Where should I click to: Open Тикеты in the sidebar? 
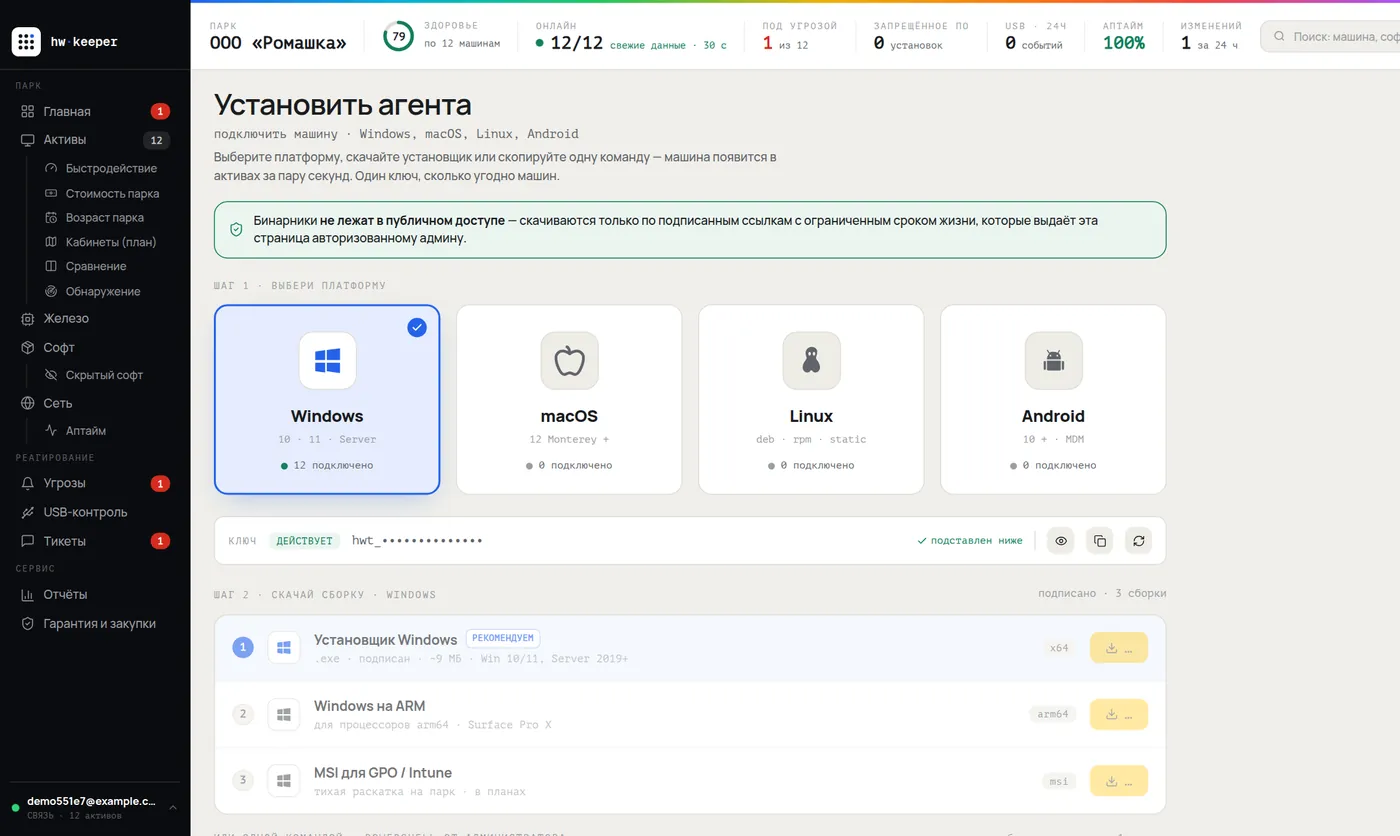pos(95,541)
